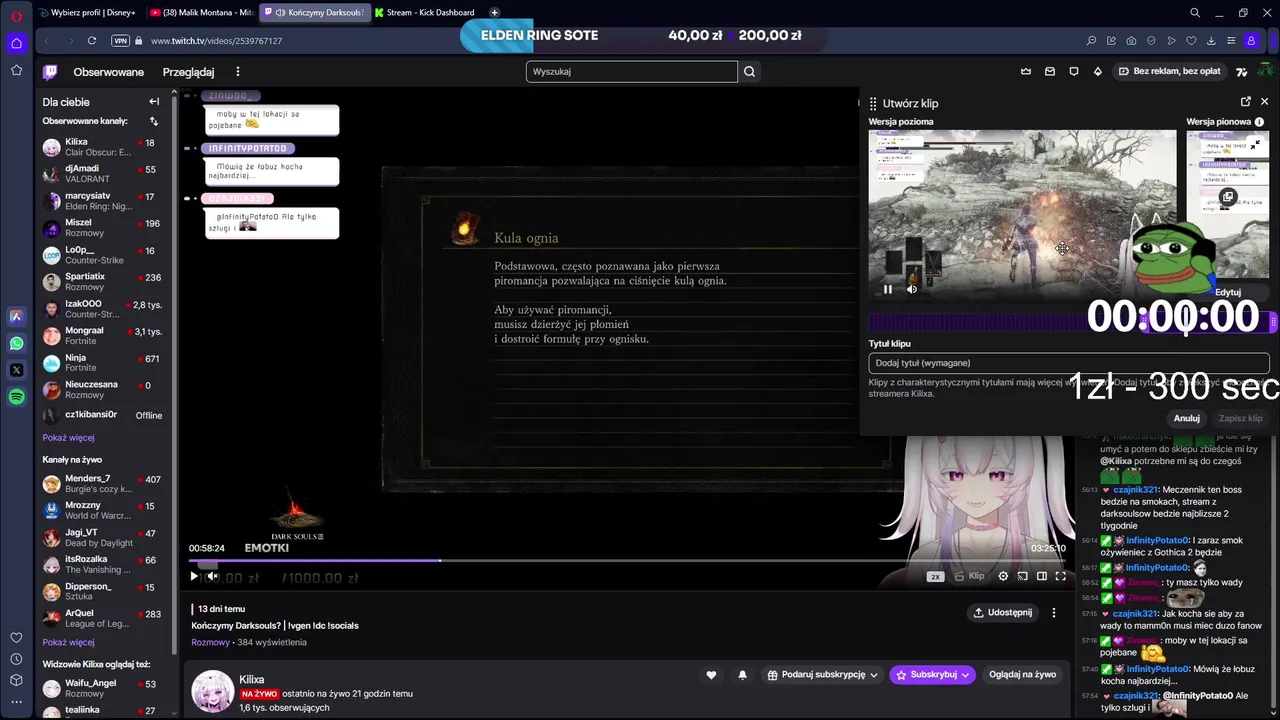Open Opera history clock icon

(16, 659)
